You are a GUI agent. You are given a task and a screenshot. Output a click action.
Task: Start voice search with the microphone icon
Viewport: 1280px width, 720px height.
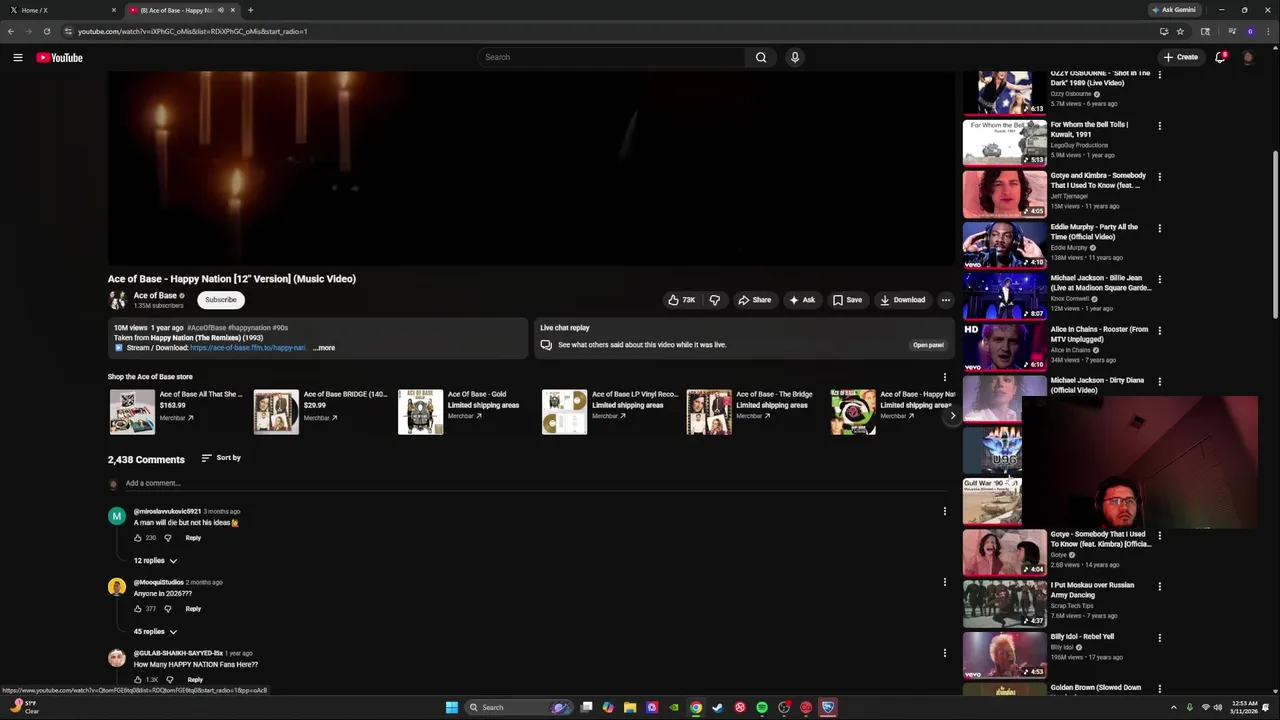[795, 57]
